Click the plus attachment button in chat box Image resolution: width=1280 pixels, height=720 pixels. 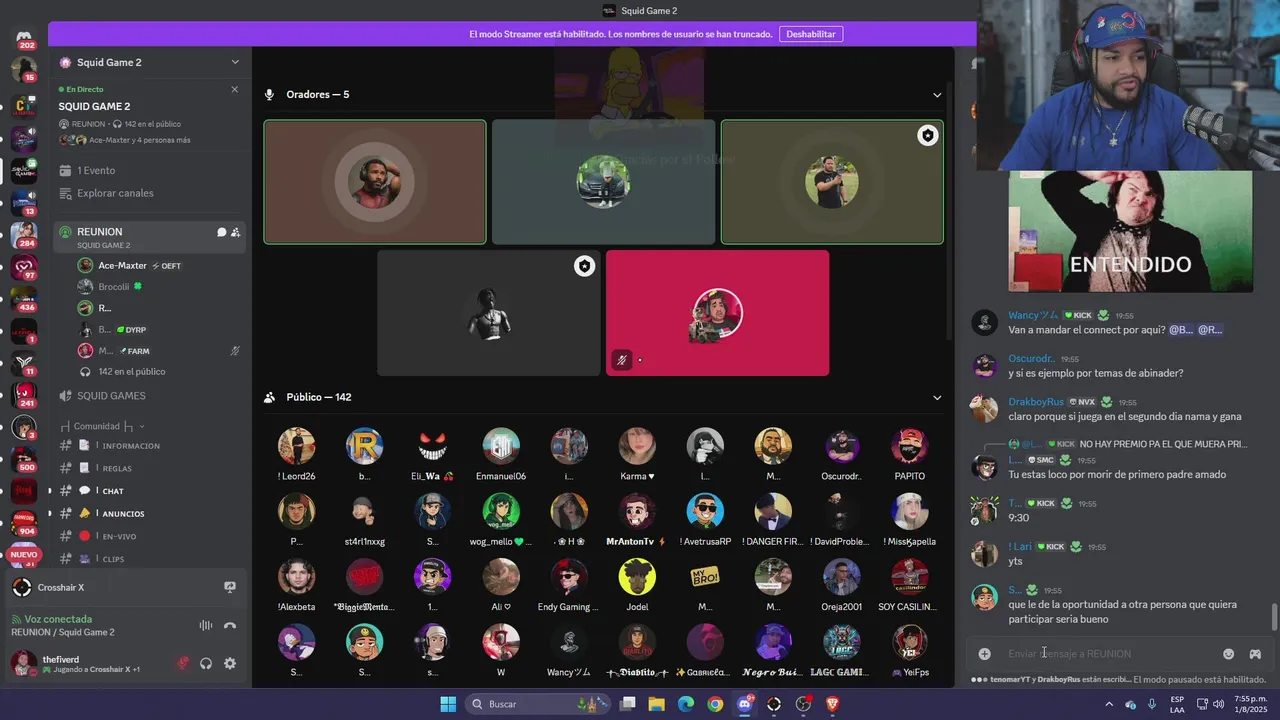984,654
